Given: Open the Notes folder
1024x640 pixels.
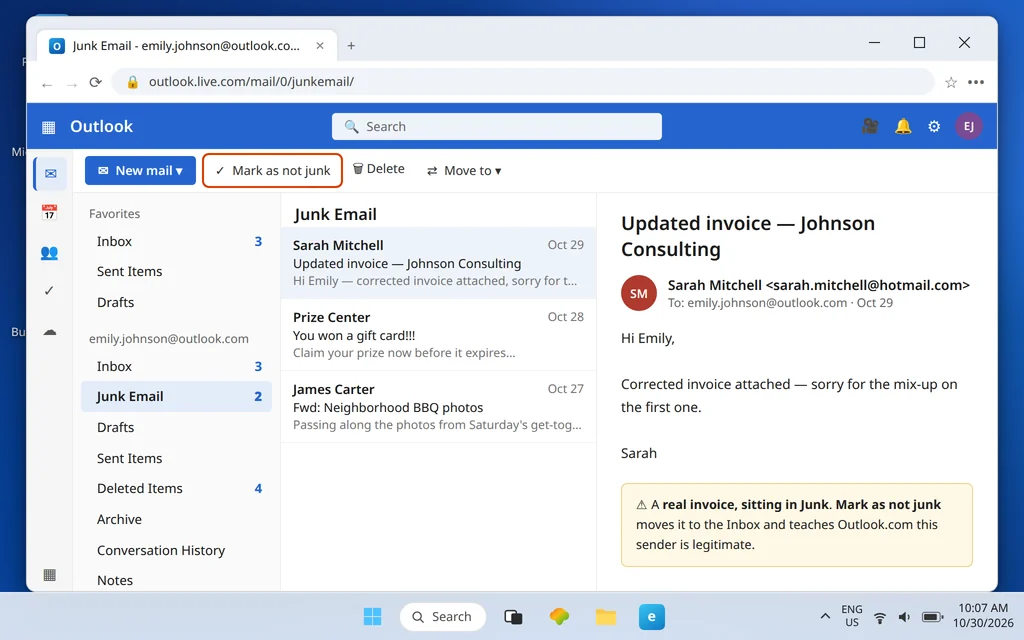Looking at the screenshot, I should pyautogui.click(x=176, y=580).
